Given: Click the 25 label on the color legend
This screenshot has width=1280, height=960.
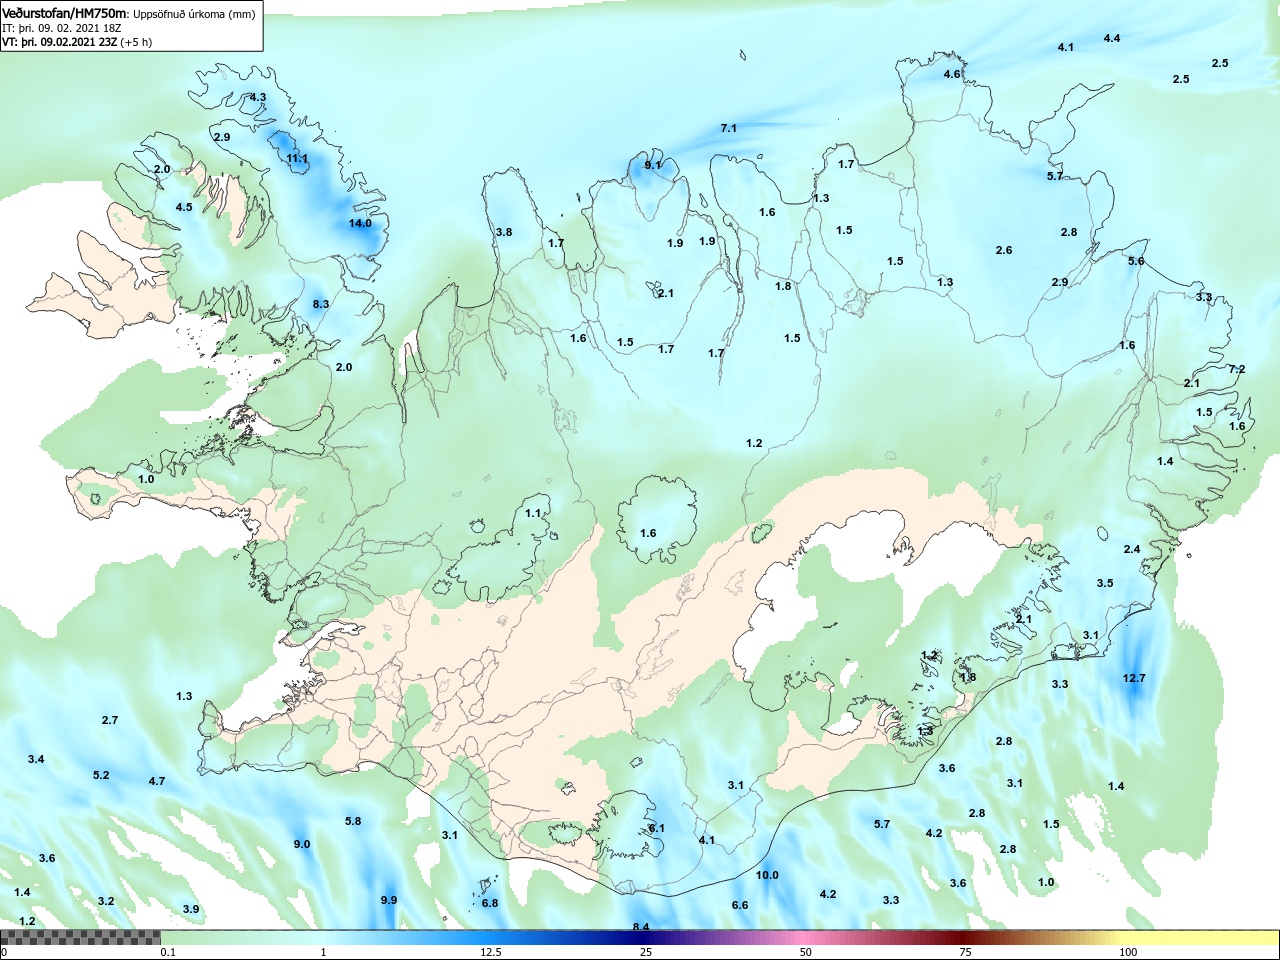Looking at the screenshot, I should [x=647, y=952].
